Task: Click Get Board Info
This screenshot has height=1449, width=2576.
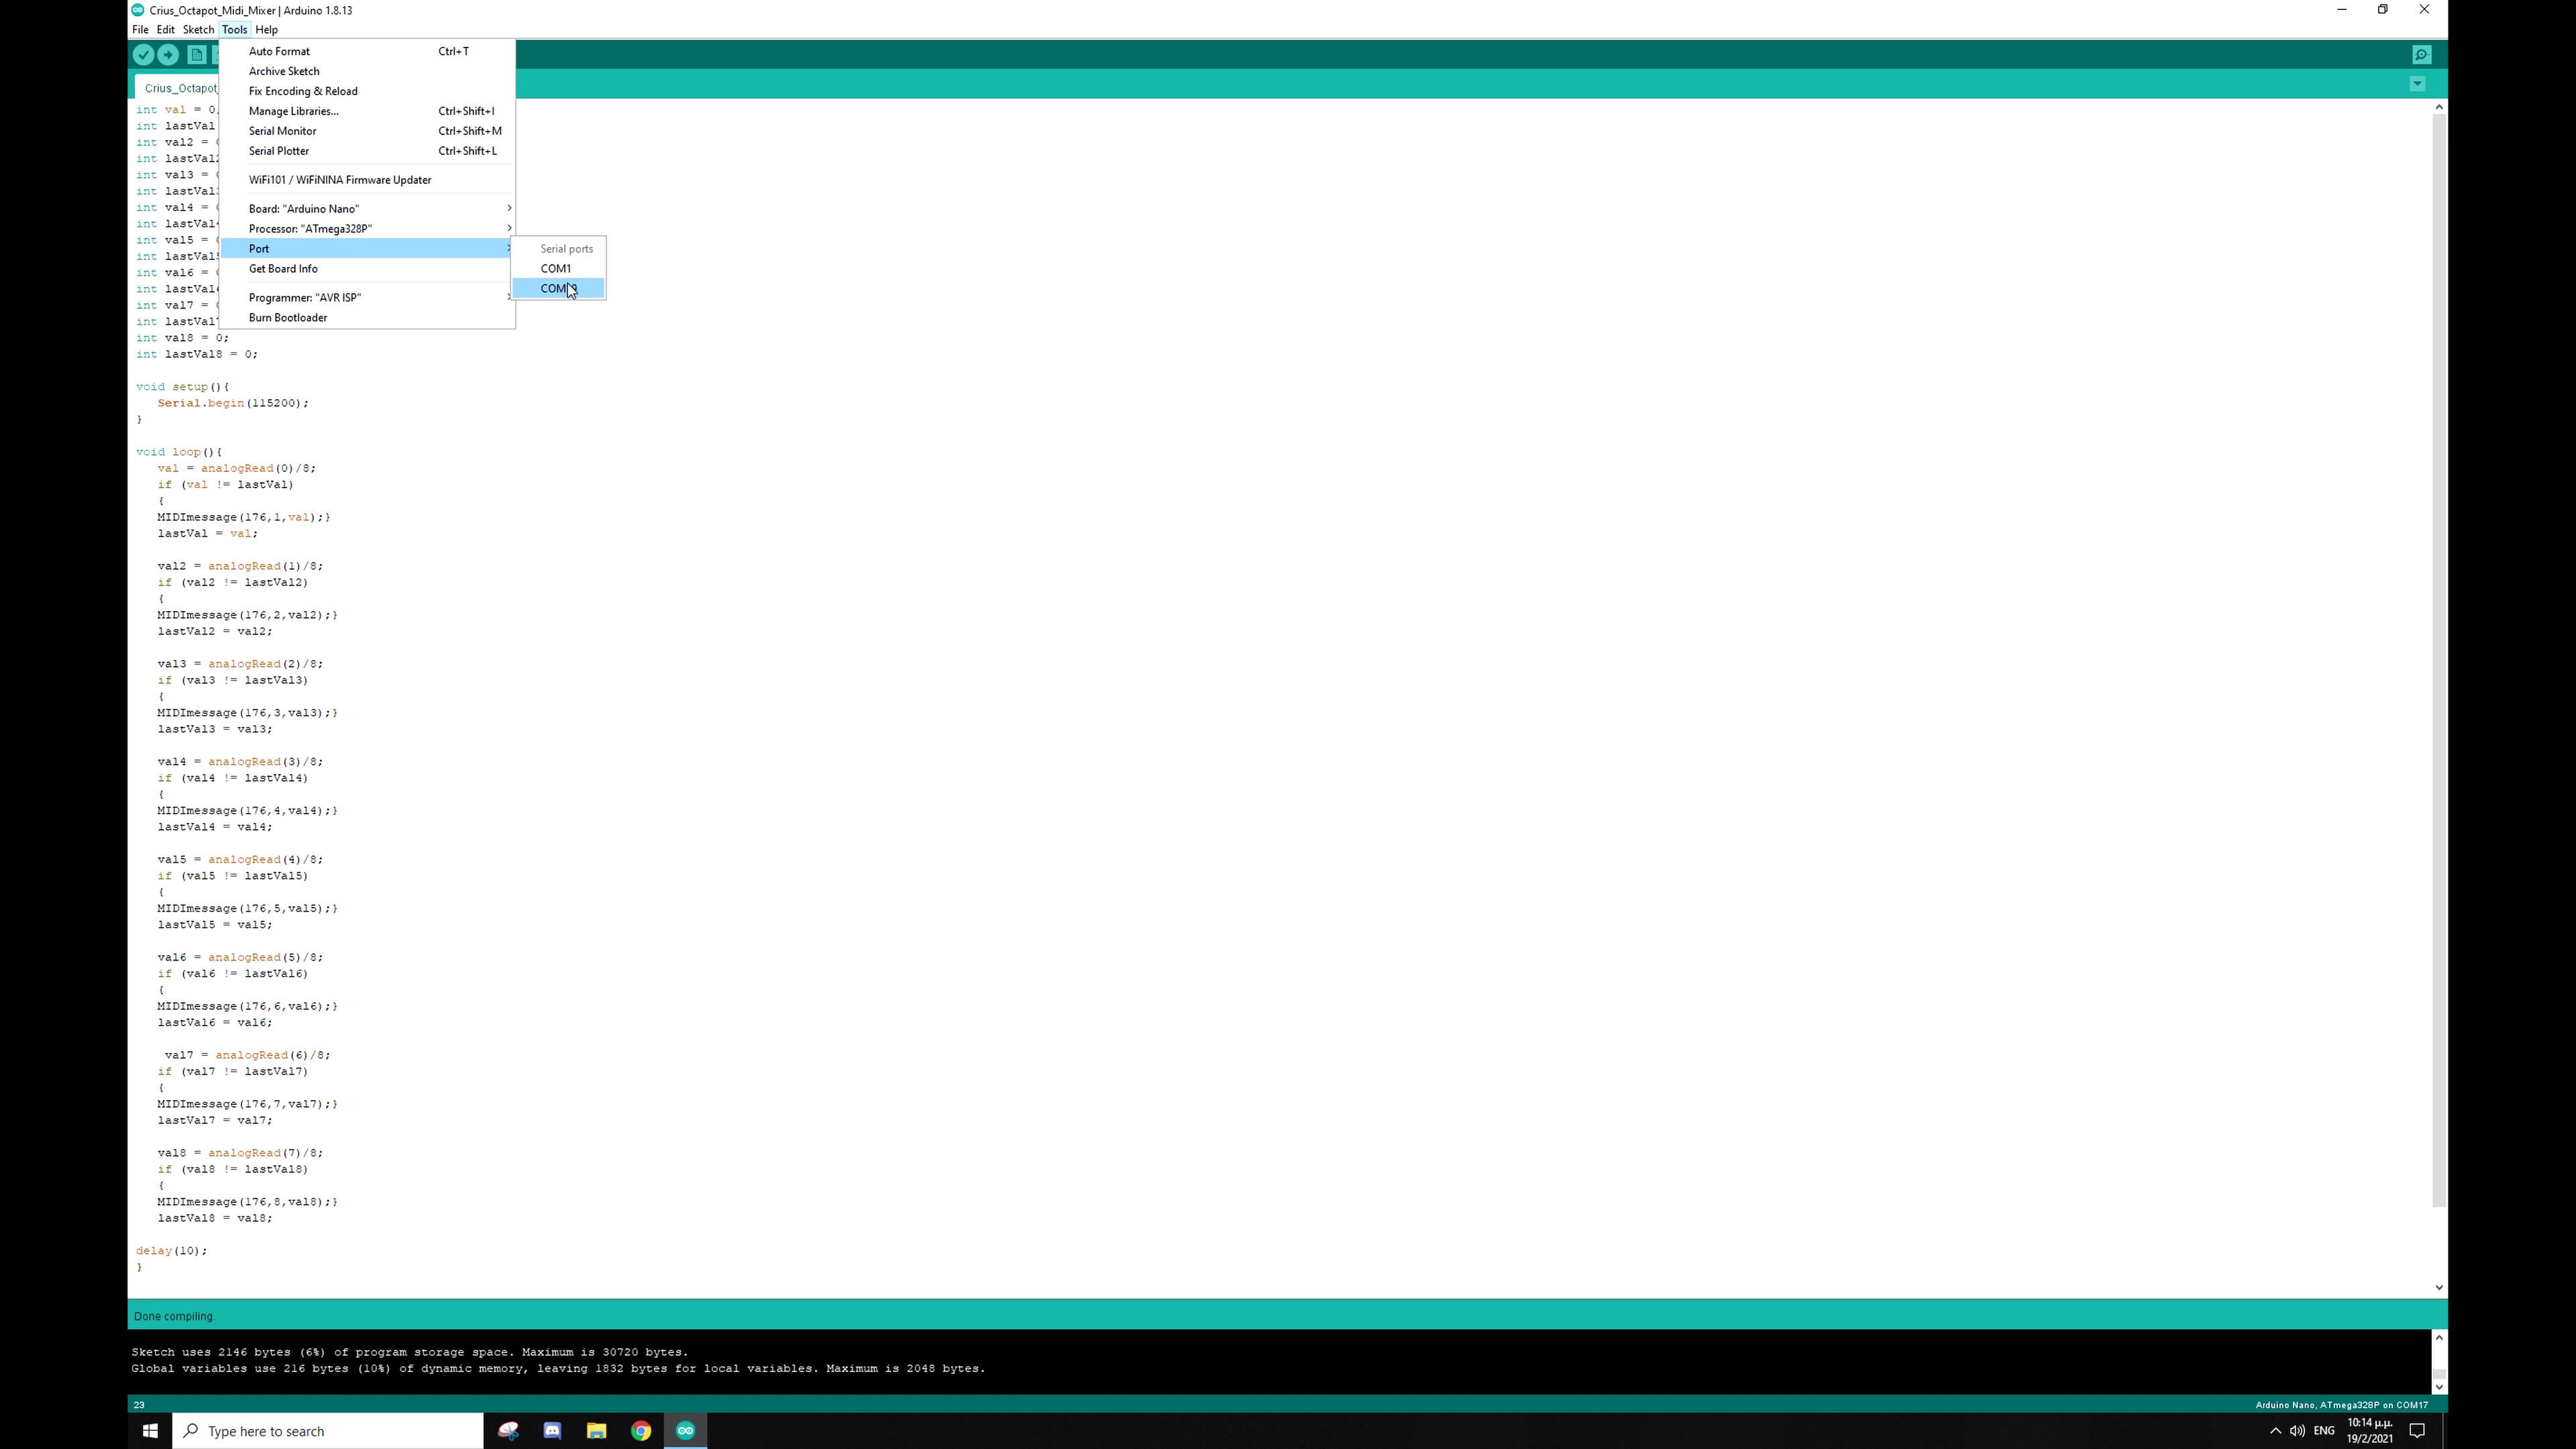Action: [283, 269]
